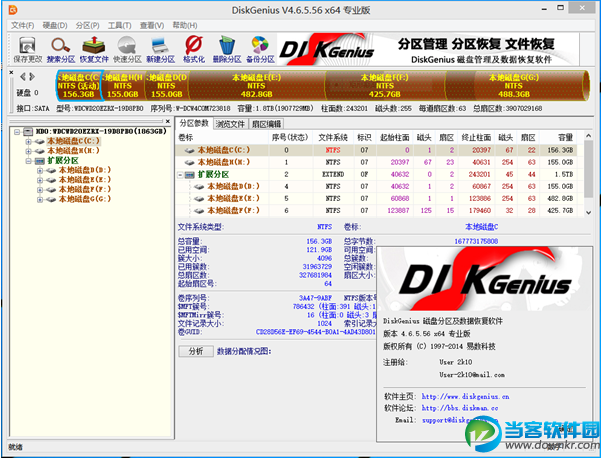
Task: Click the 删除分区 delete partition icon
Action: [227, 50]
